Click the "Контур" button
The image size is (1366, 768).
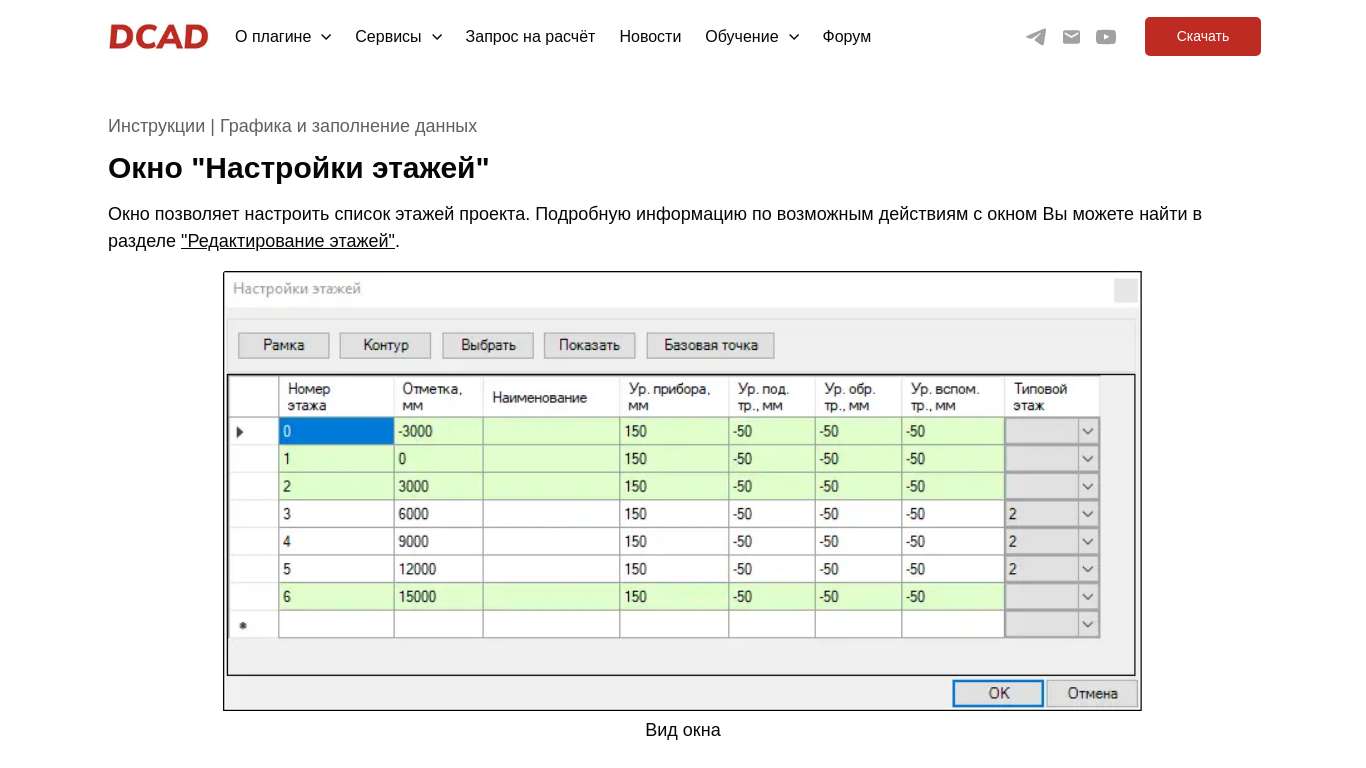point(386,345)
